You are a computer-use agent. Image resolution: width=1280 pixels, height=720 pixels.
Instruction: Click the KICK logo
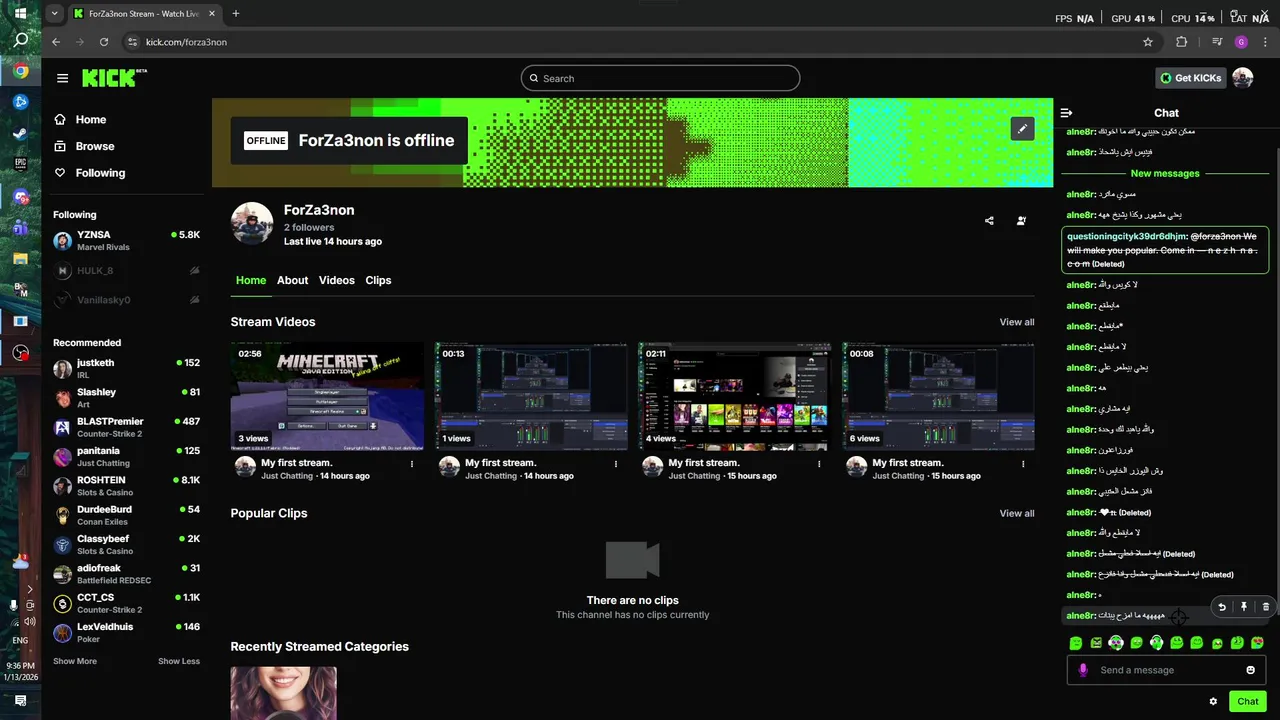[113, 78]
